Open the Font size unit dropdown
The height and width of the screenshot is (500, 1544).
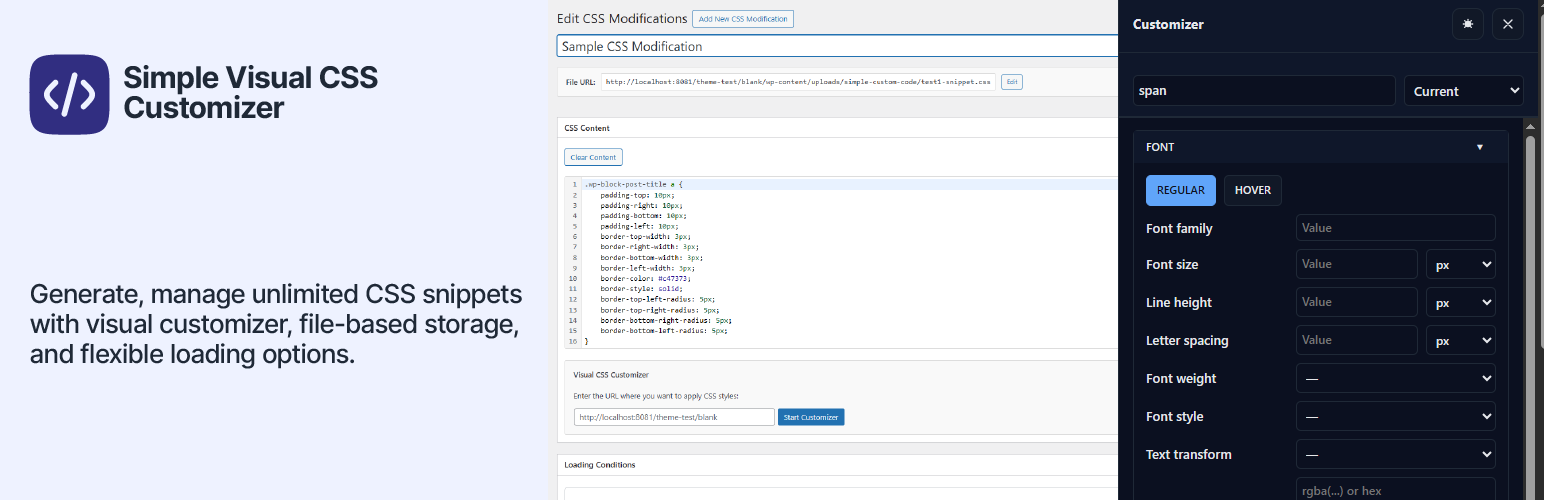click(1461, 265)
